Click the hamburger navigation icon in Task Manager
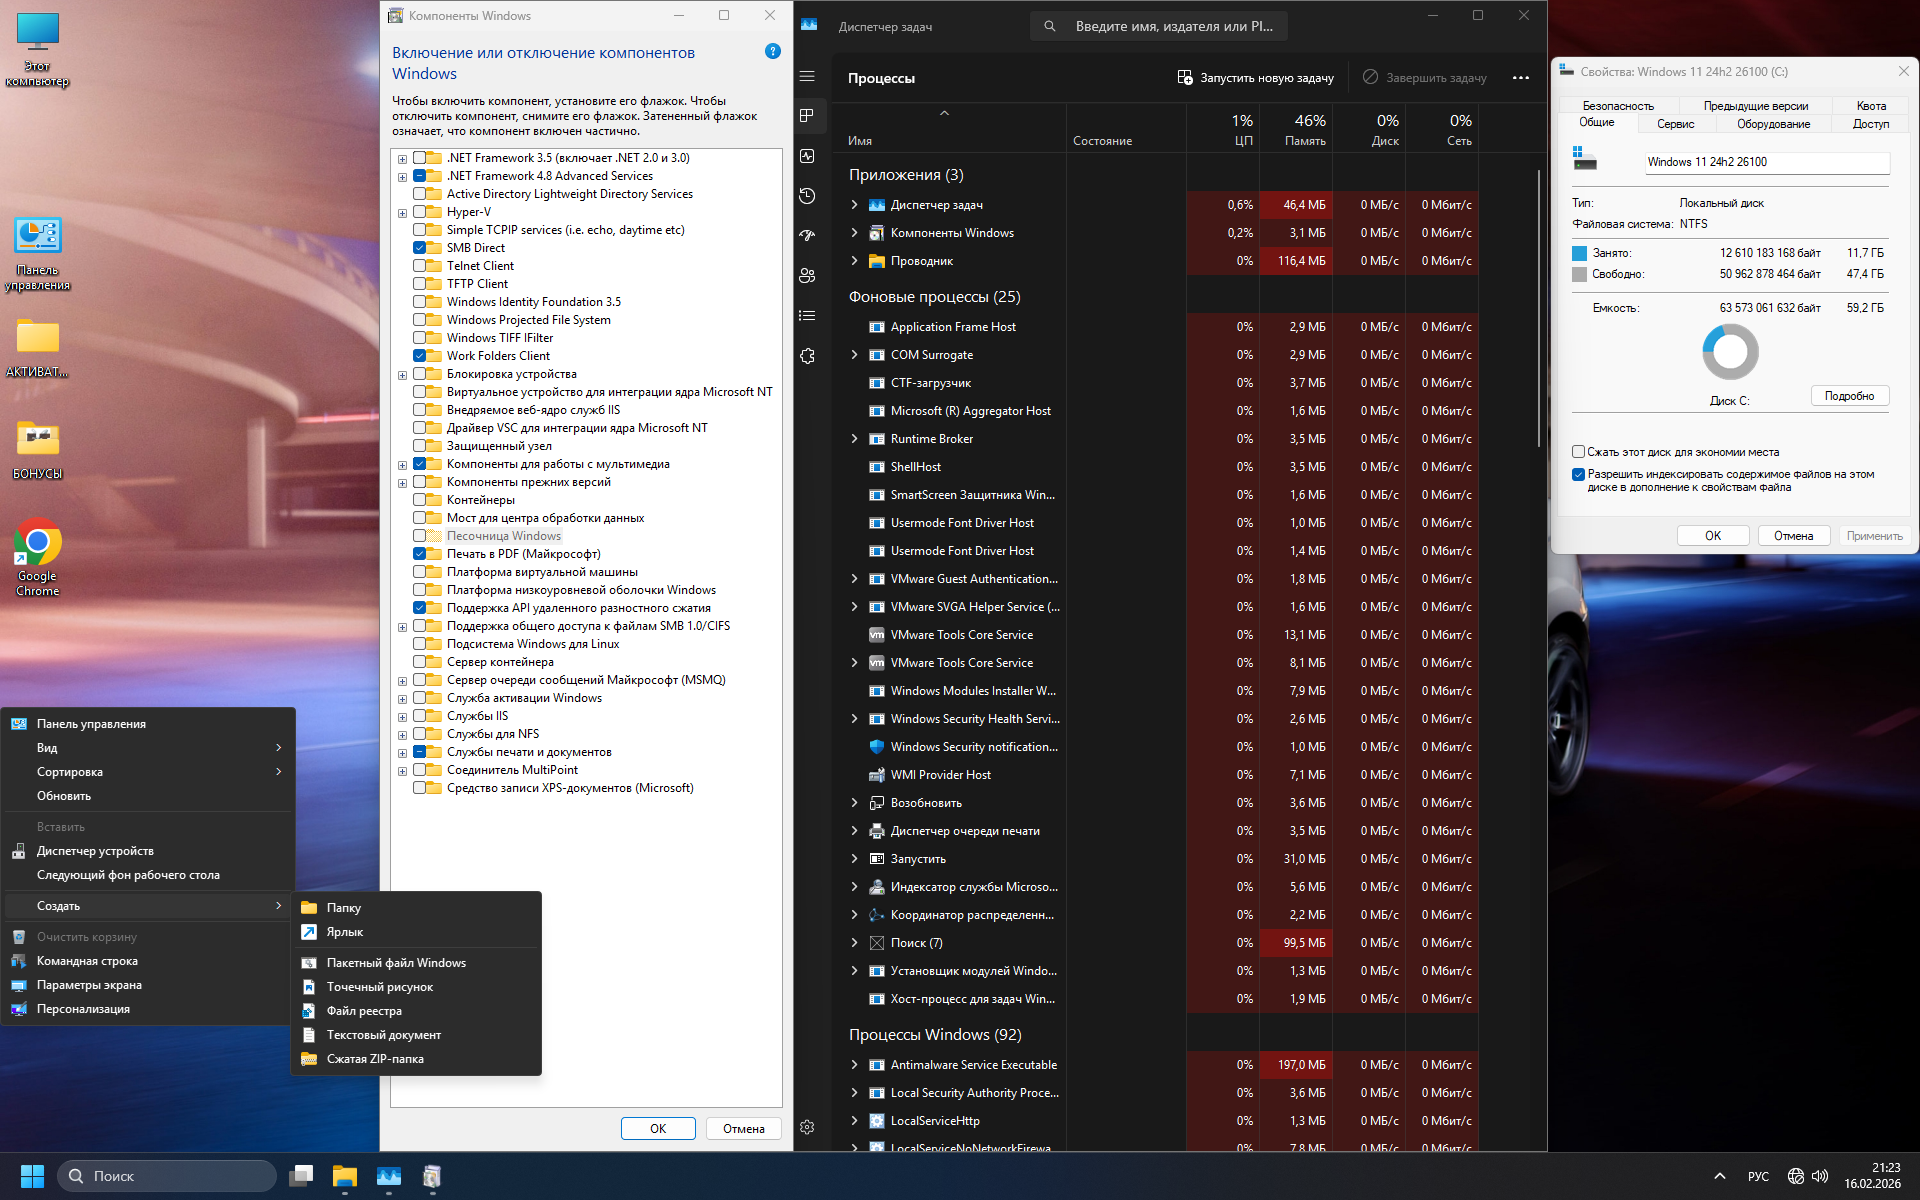Image resolution: width=1920 pixels, height=1200 pixels. coord(807,76)
